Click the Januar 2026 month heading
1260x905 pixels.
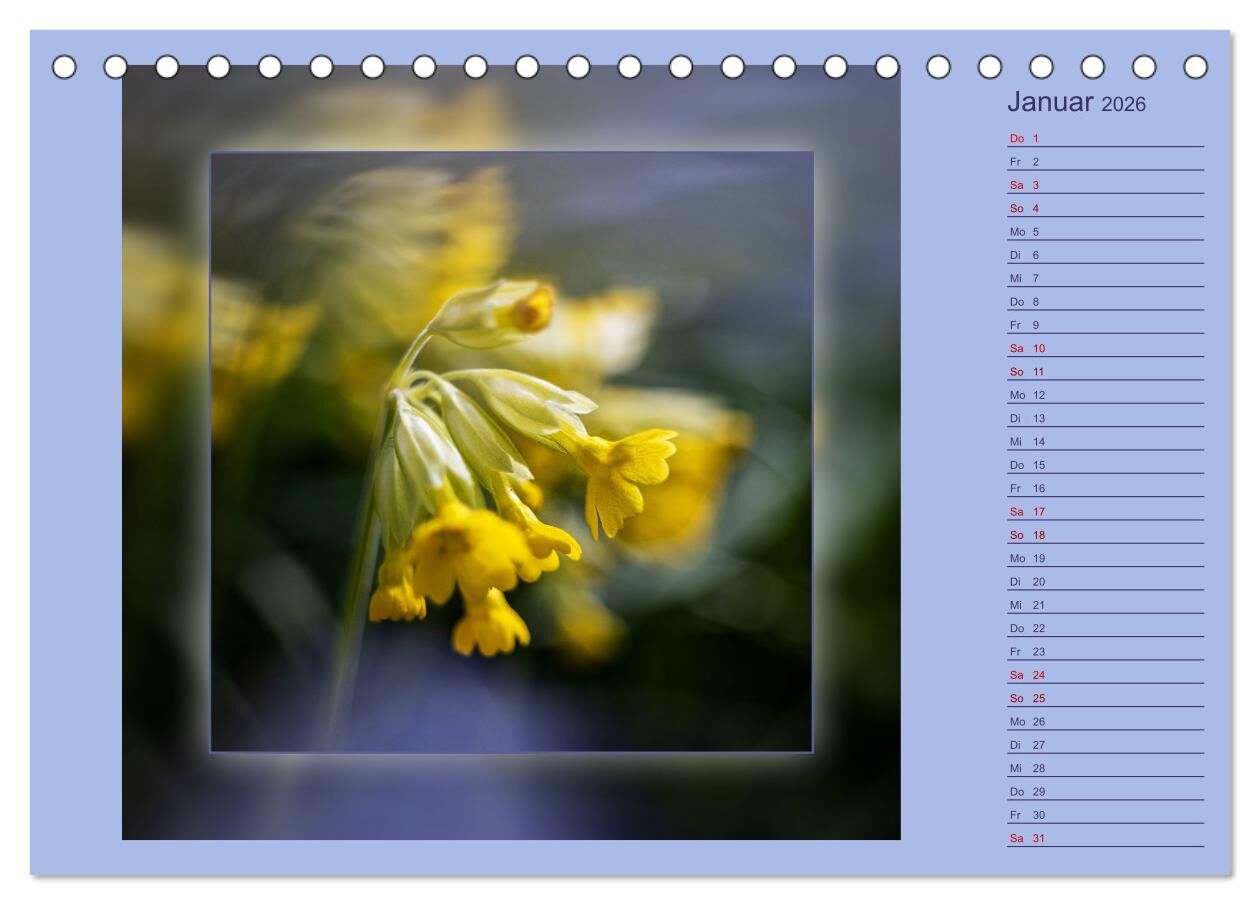[x=1076, y=102]
